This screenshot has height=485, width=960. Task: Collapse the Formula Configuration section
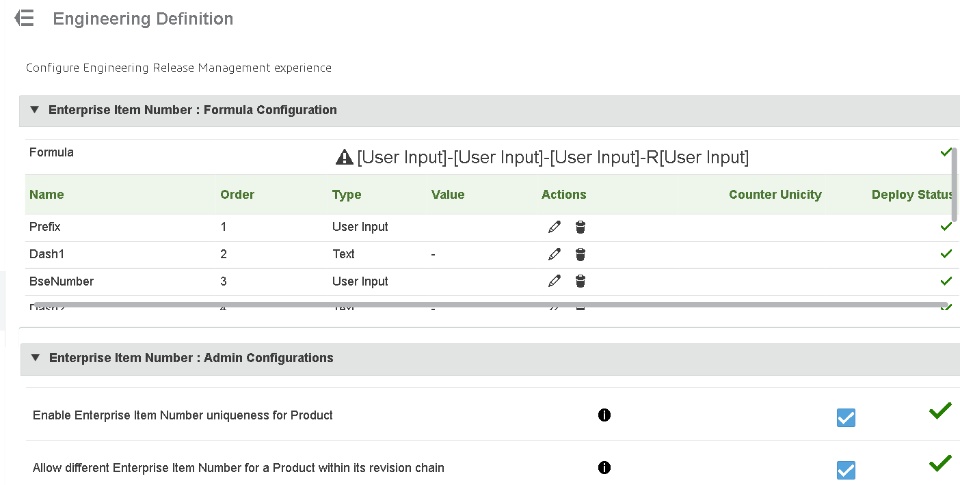pyautogui.click(x=35, y=110)
